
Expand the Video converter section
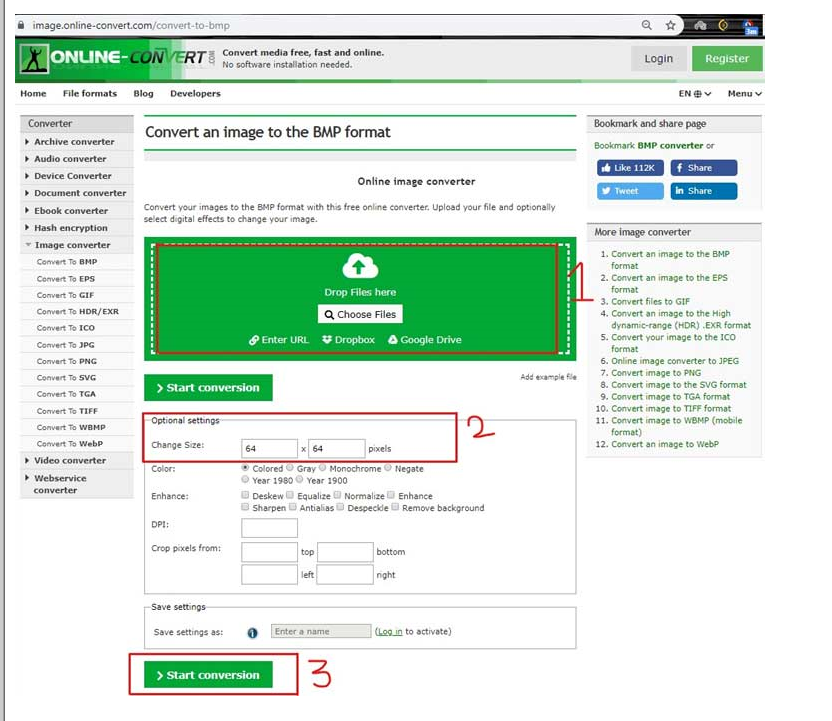(x=76, y=461)
